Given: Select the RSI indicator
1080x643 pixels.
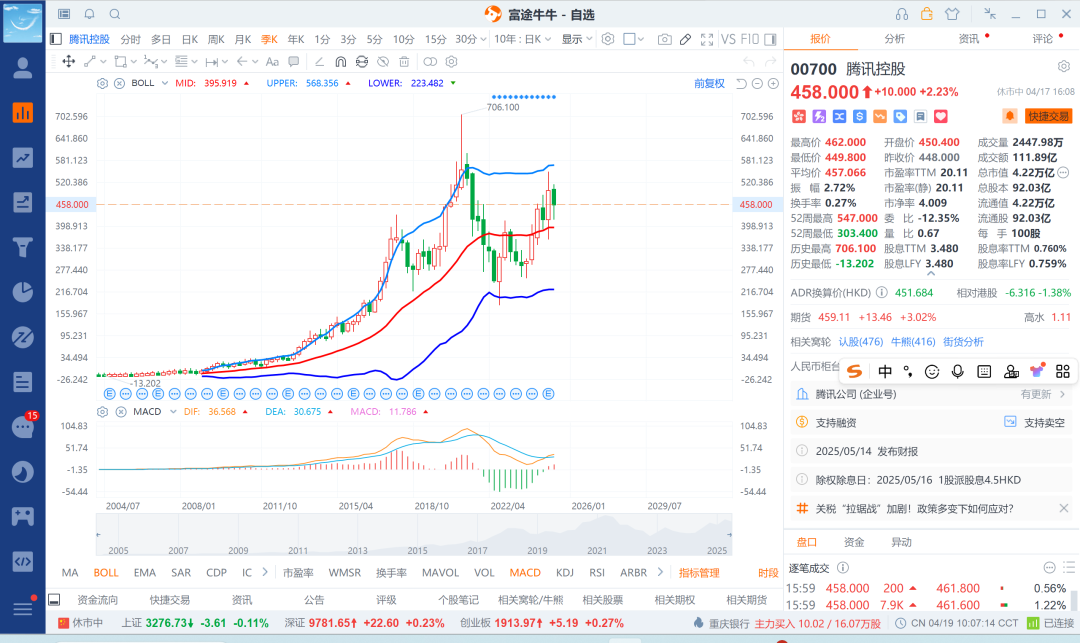Looking at the screenshot, I should point(597,573).
